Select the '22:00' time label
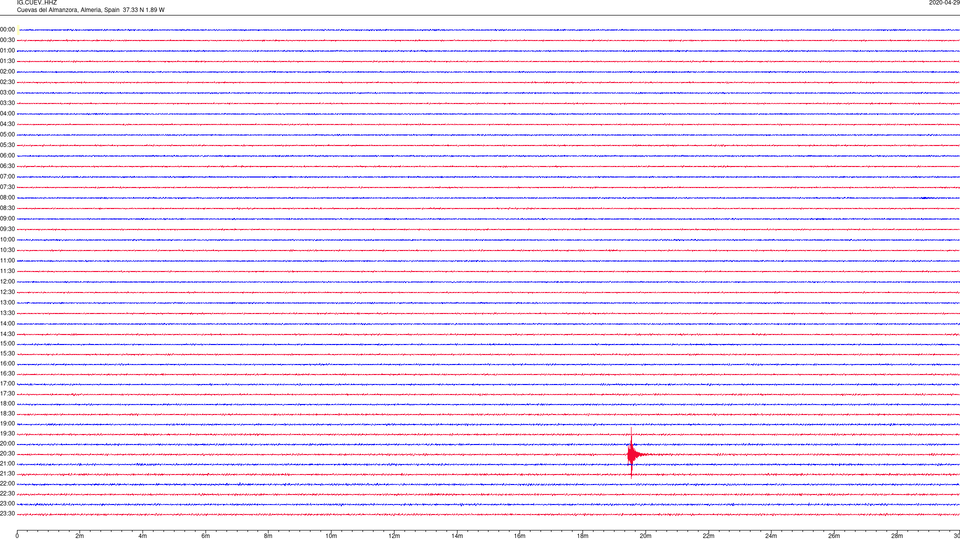This screenshot has width=960, height=540. tap(7, 484)
